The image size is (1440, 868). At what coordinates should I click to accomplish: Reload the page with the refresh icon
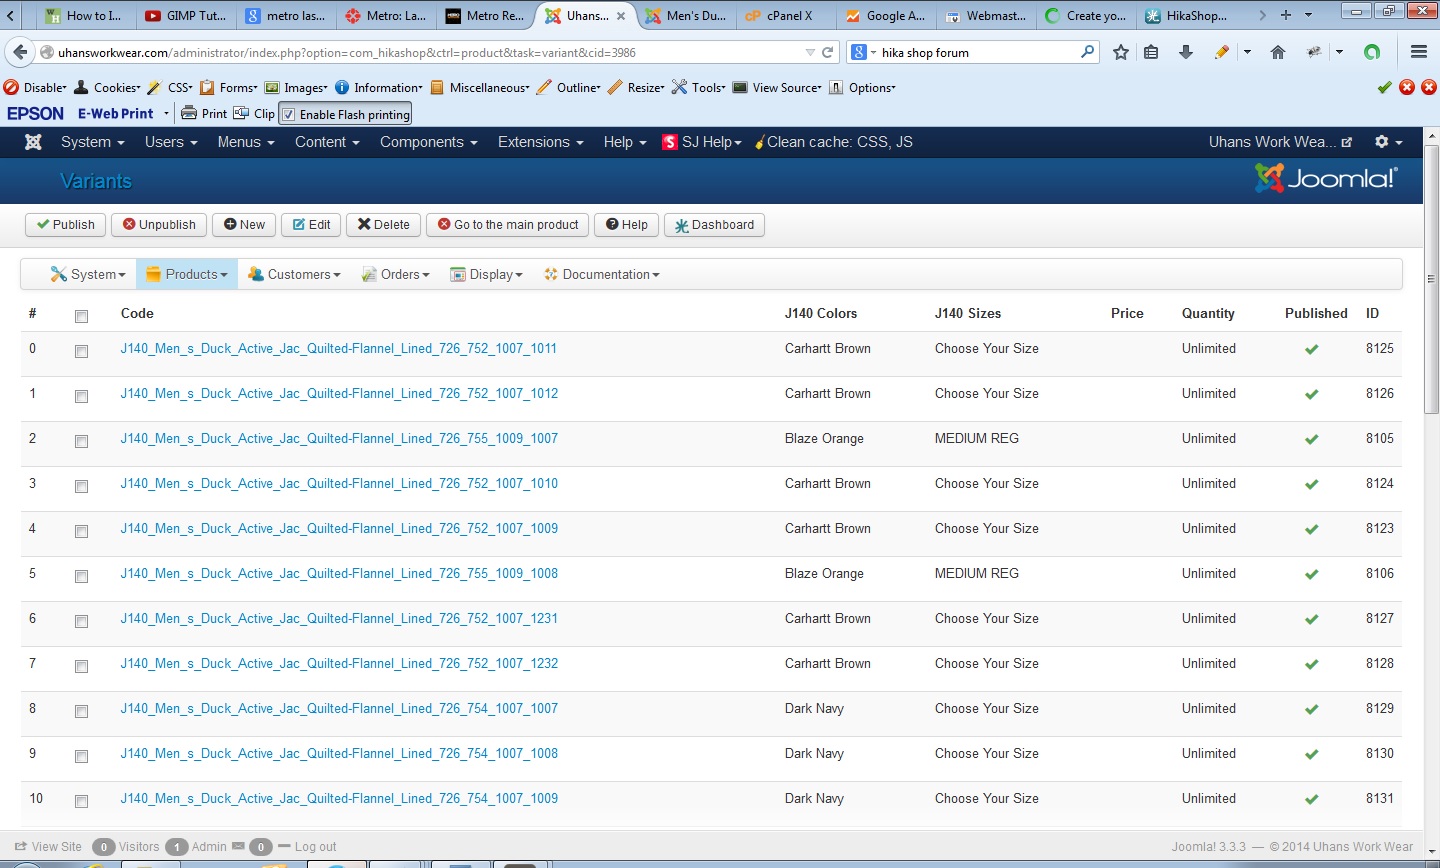(x=827, y=52)
